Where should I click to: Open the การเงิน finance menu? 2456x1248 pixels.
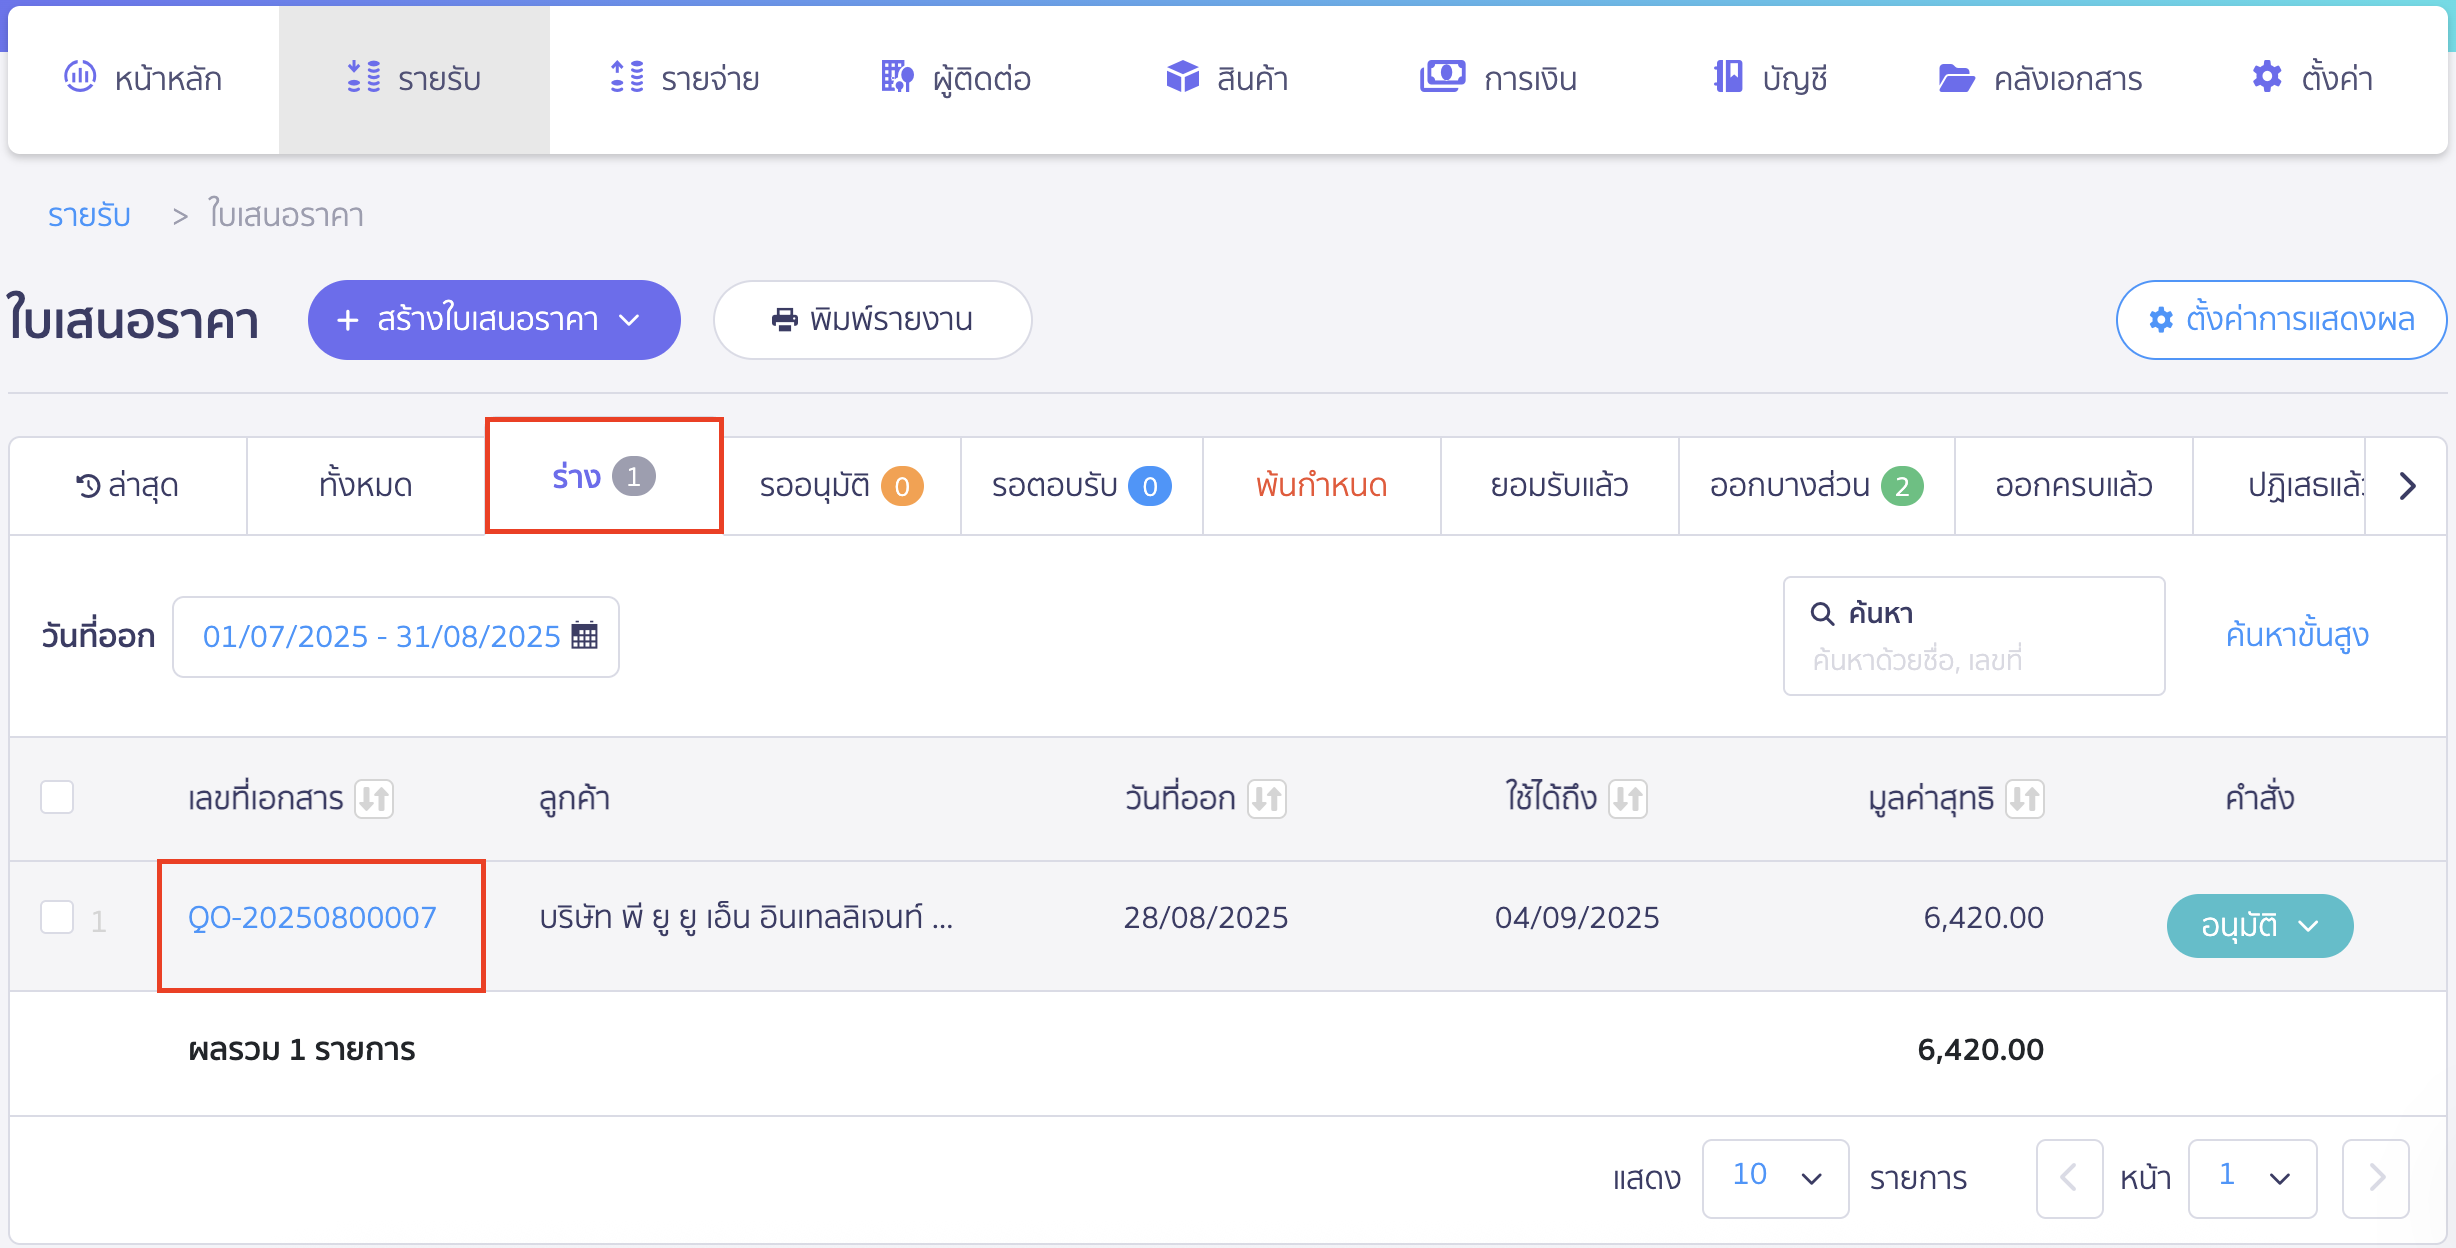click(1498, 78)
